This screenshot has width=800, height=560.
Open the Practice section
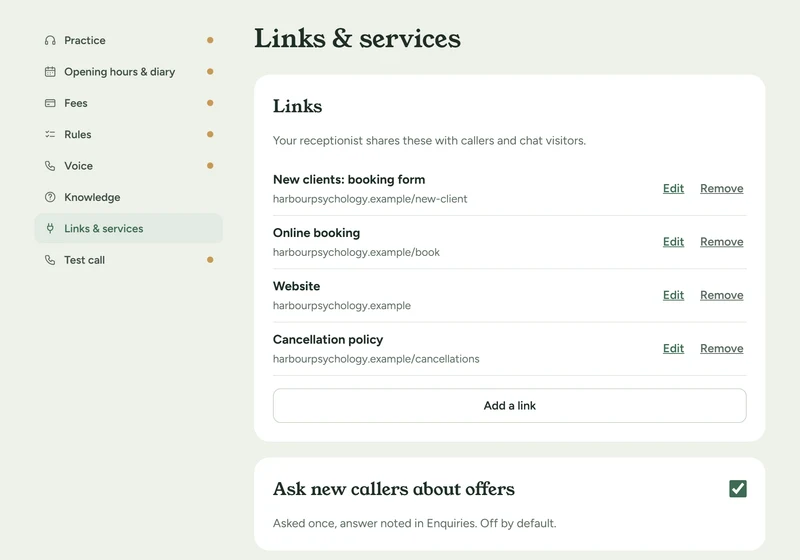tap(129, 40)
